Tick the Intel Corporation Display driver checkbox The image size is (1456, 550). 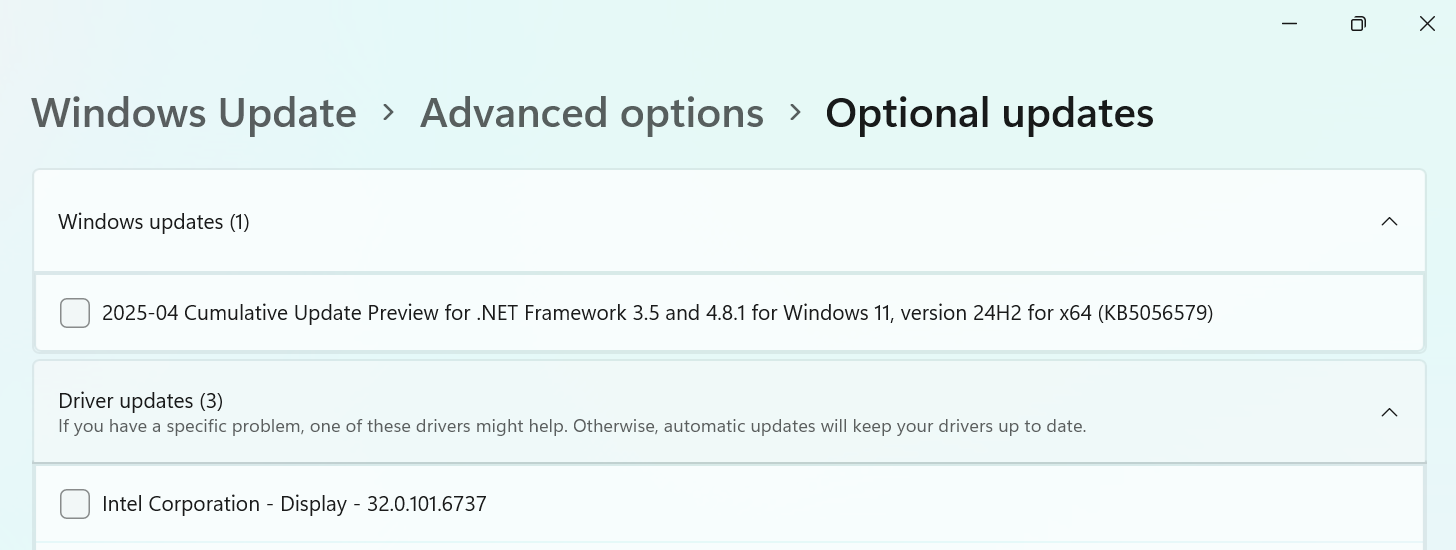[75, 504]
